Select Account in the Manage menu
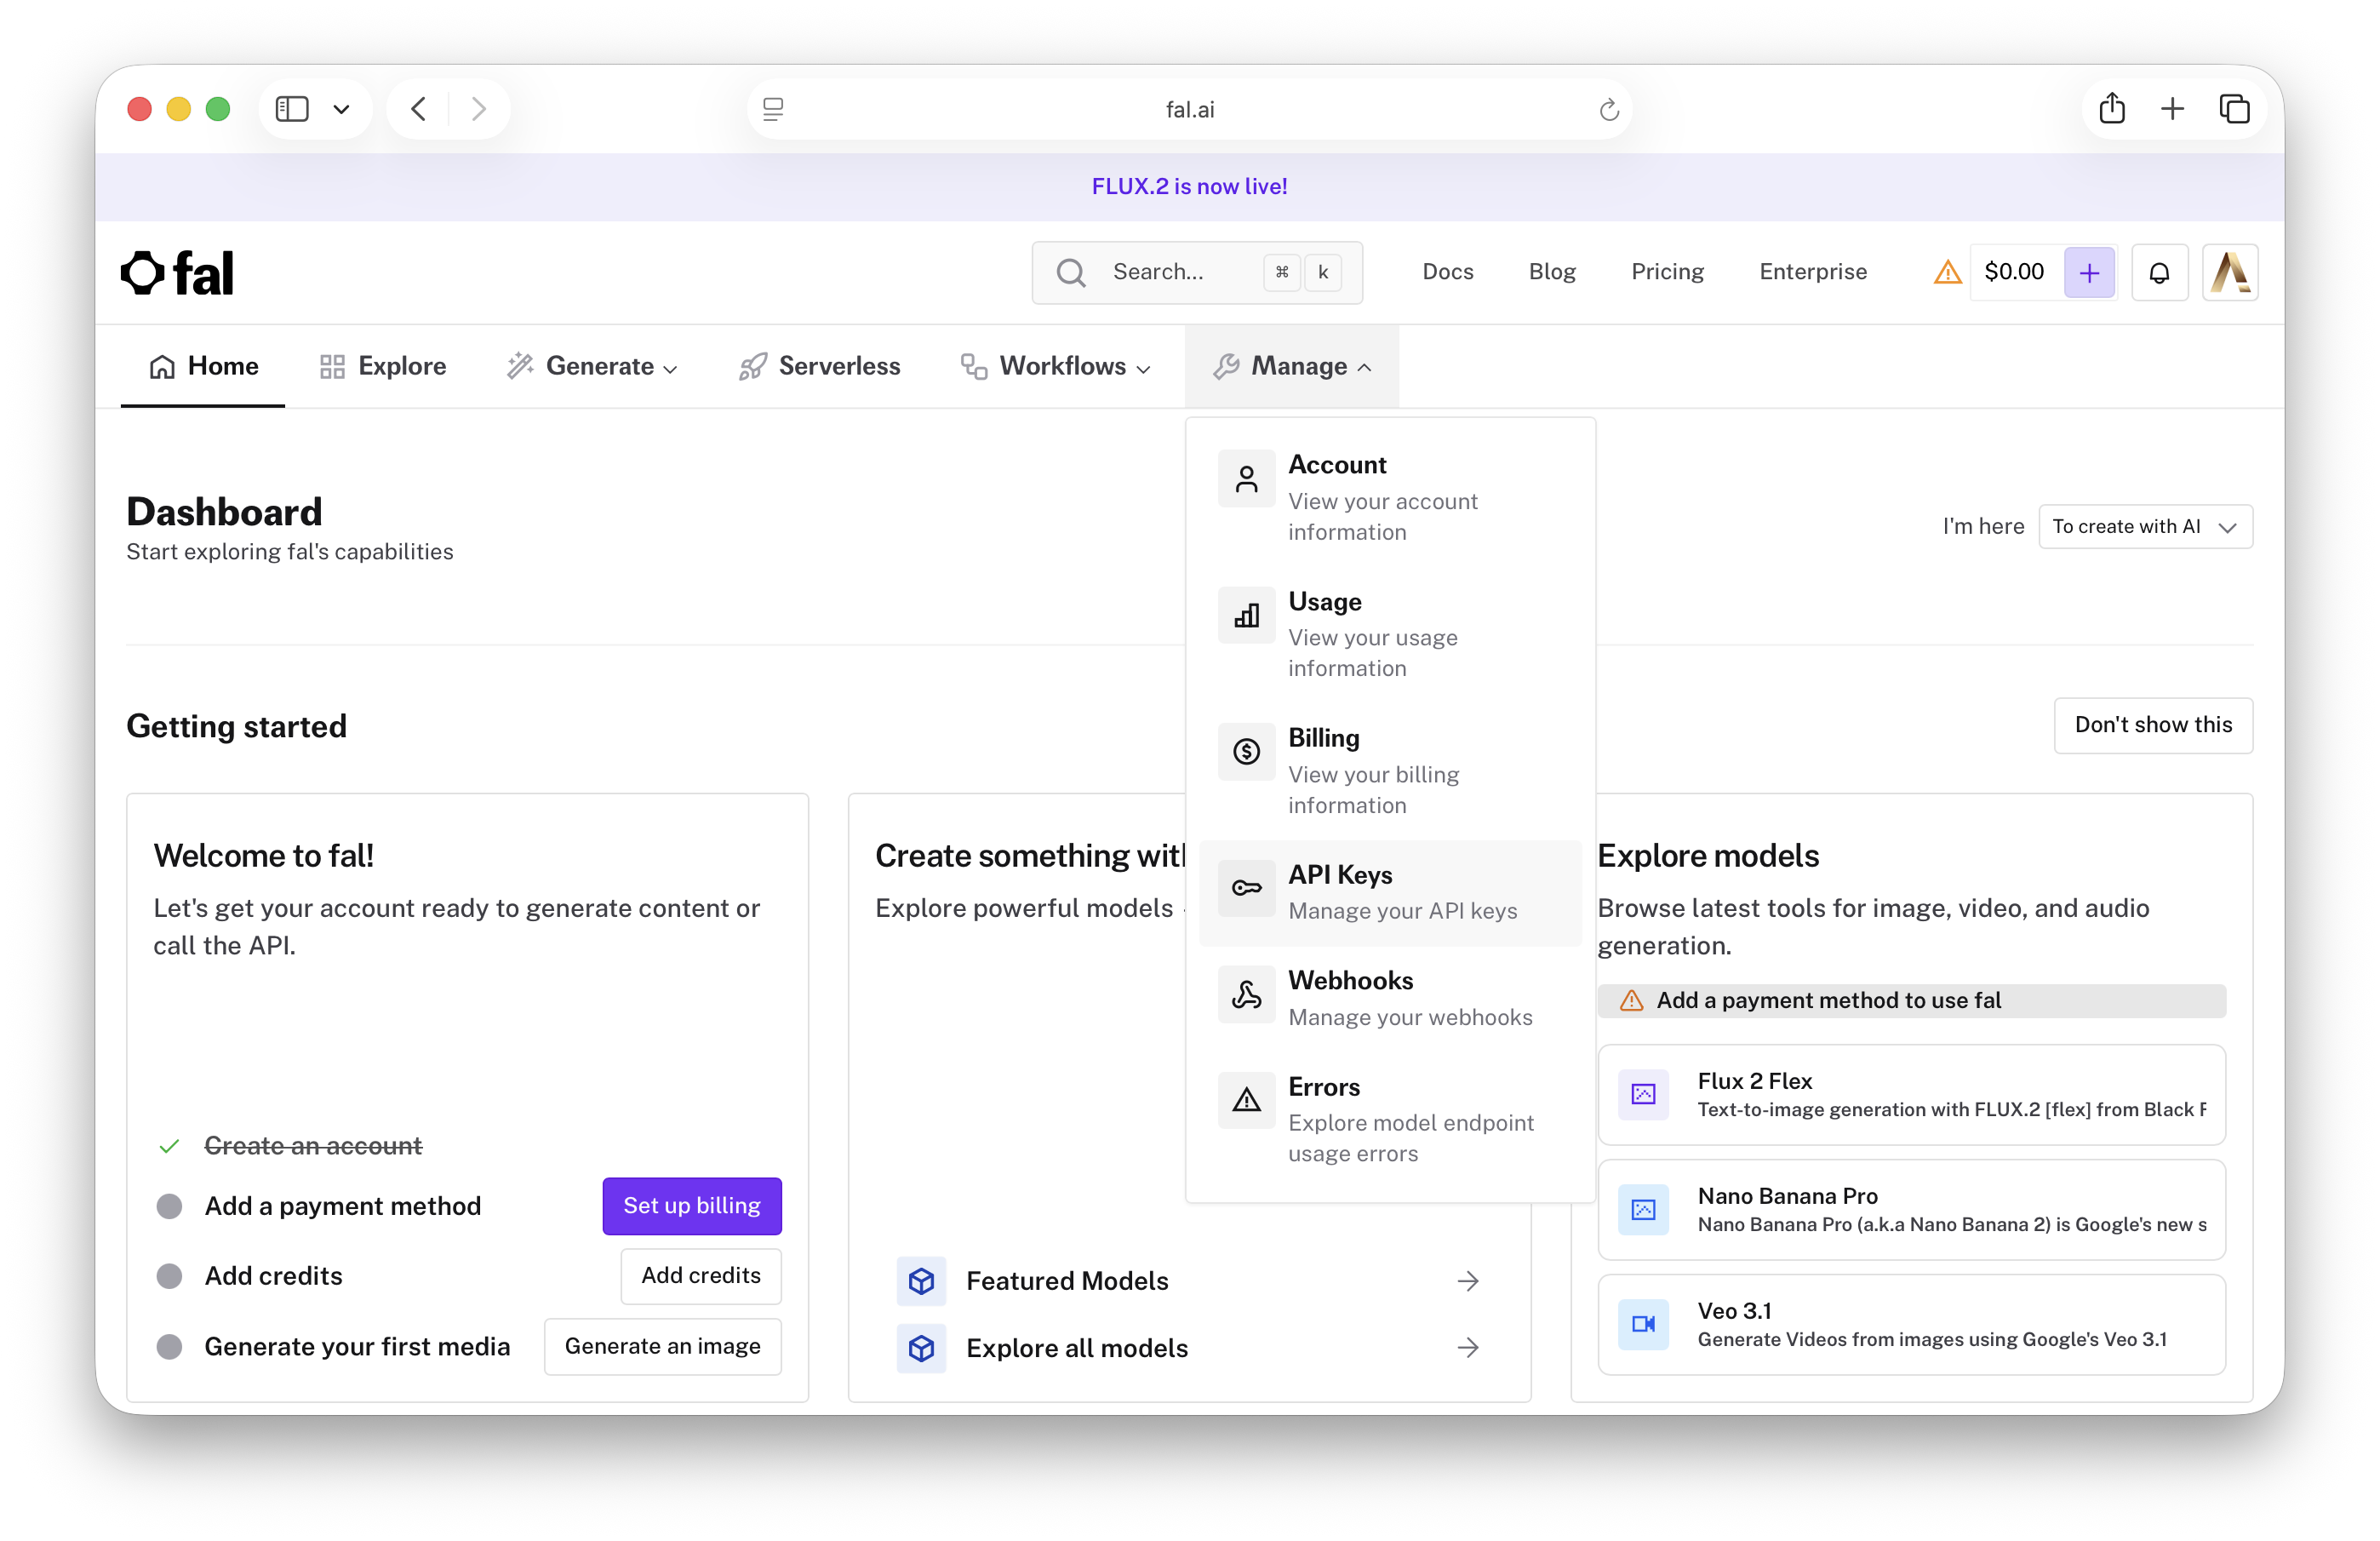 (x=1390, y=497)
